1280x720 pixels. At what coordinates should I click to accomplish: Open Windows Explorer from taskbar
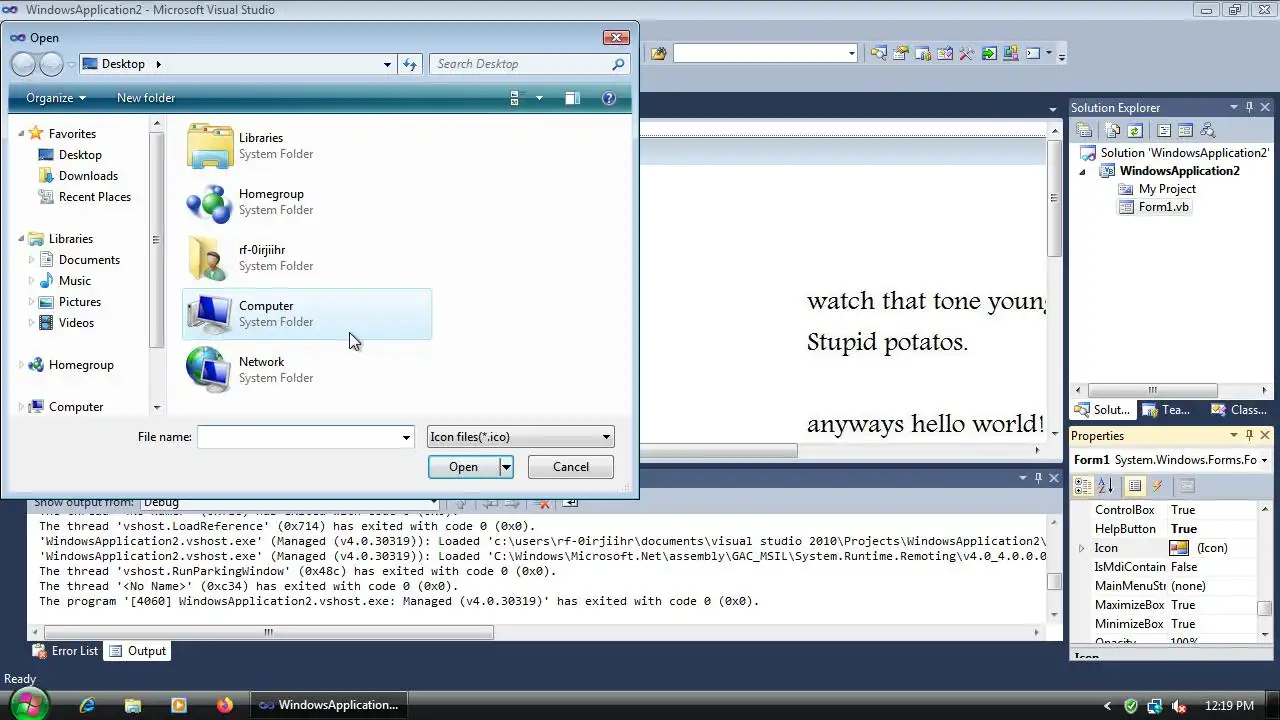[x=133, y=705]
